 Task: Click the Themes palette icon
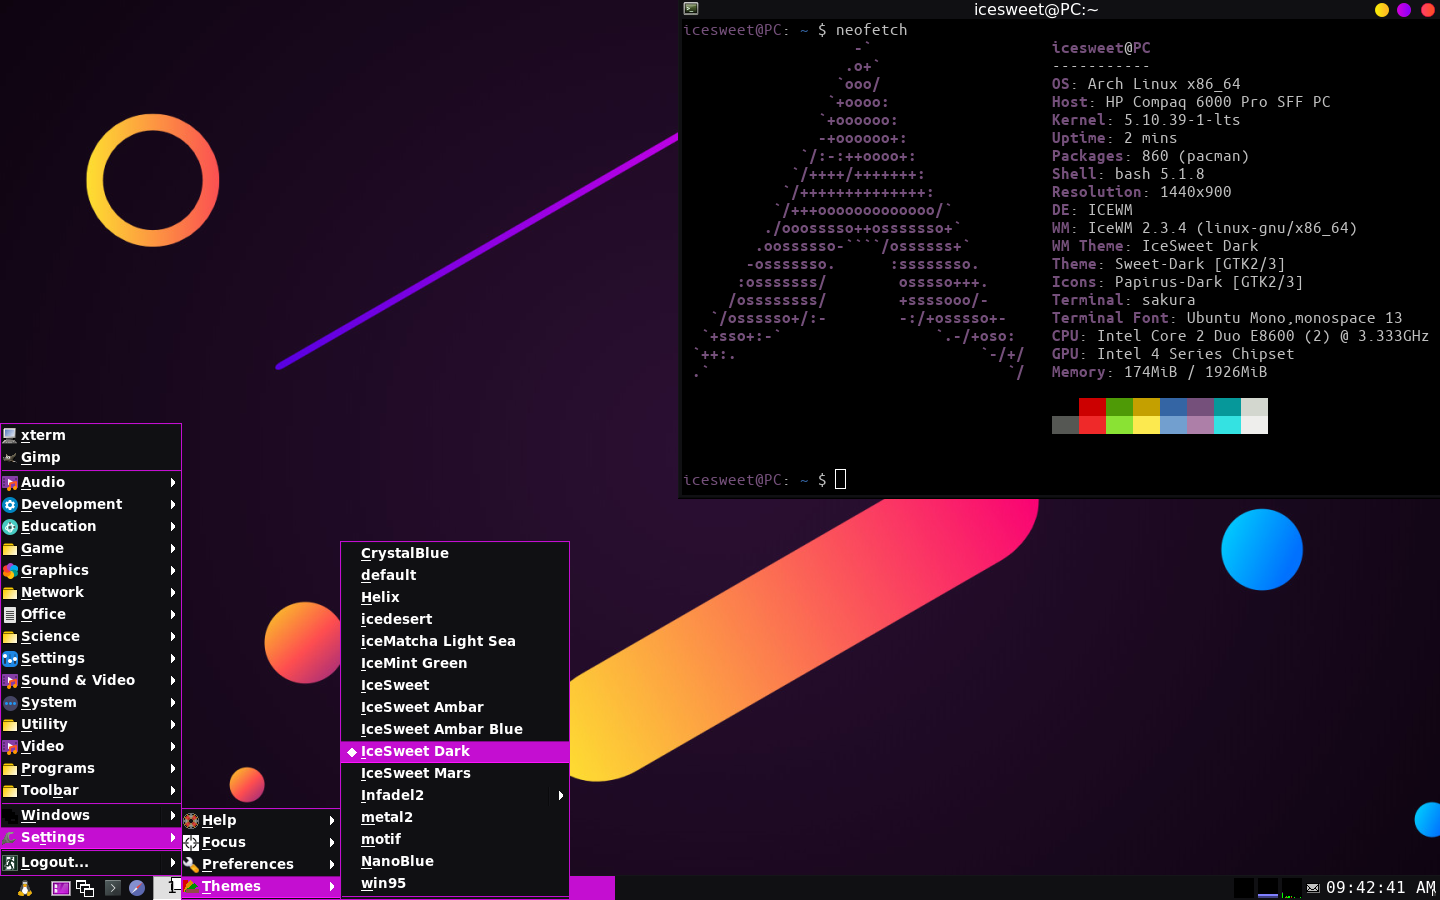(191, 886)
